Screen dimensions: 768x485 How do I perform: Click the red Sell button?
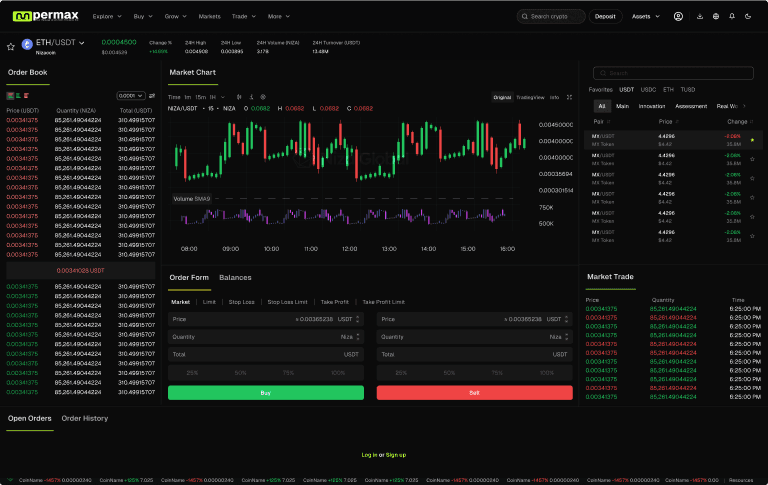point(474,393)
